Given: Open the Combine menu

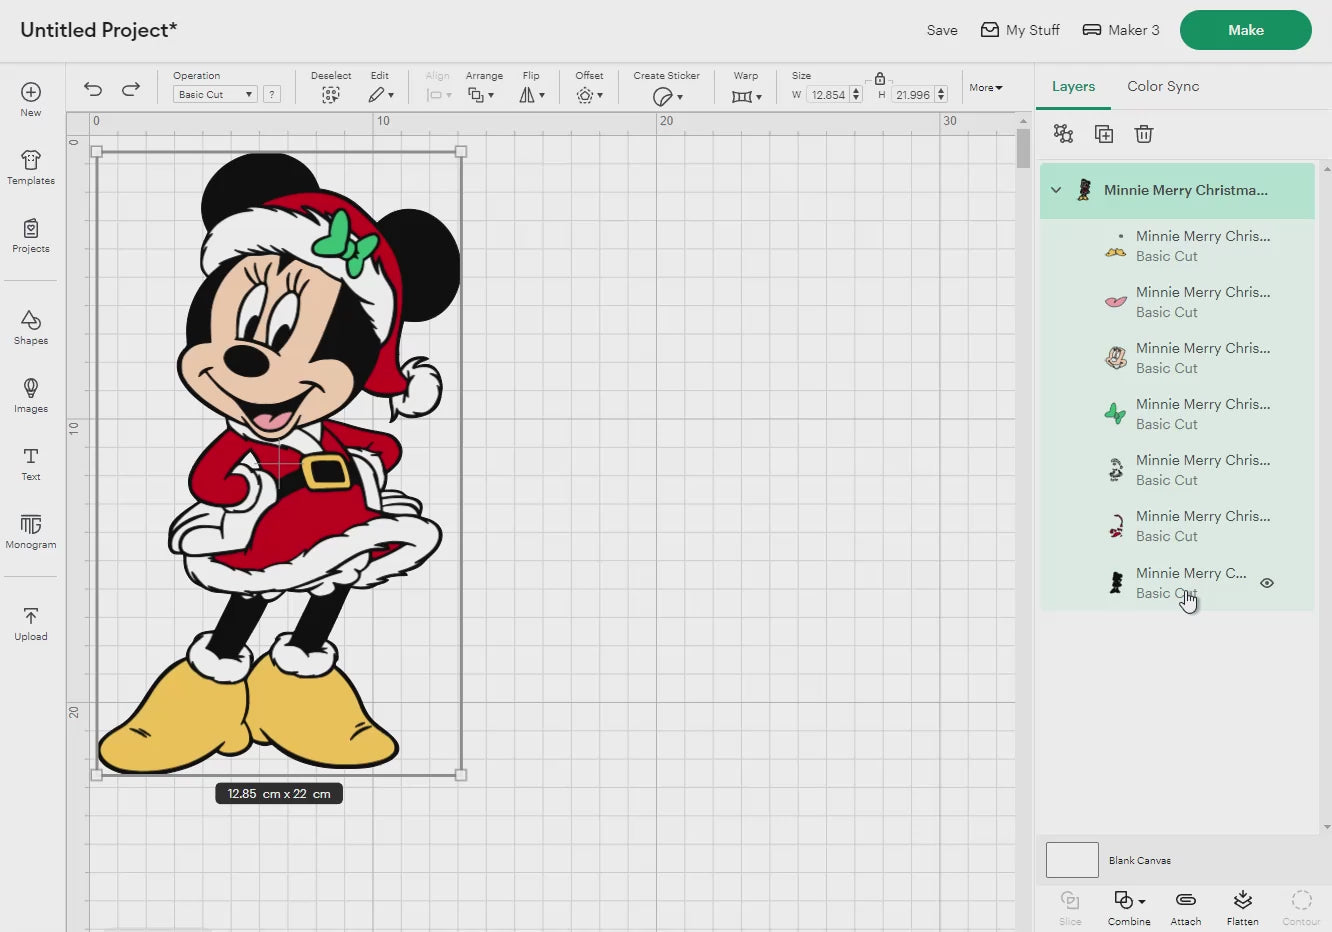Looking at the screenshot, I should tap(1129, 908).
